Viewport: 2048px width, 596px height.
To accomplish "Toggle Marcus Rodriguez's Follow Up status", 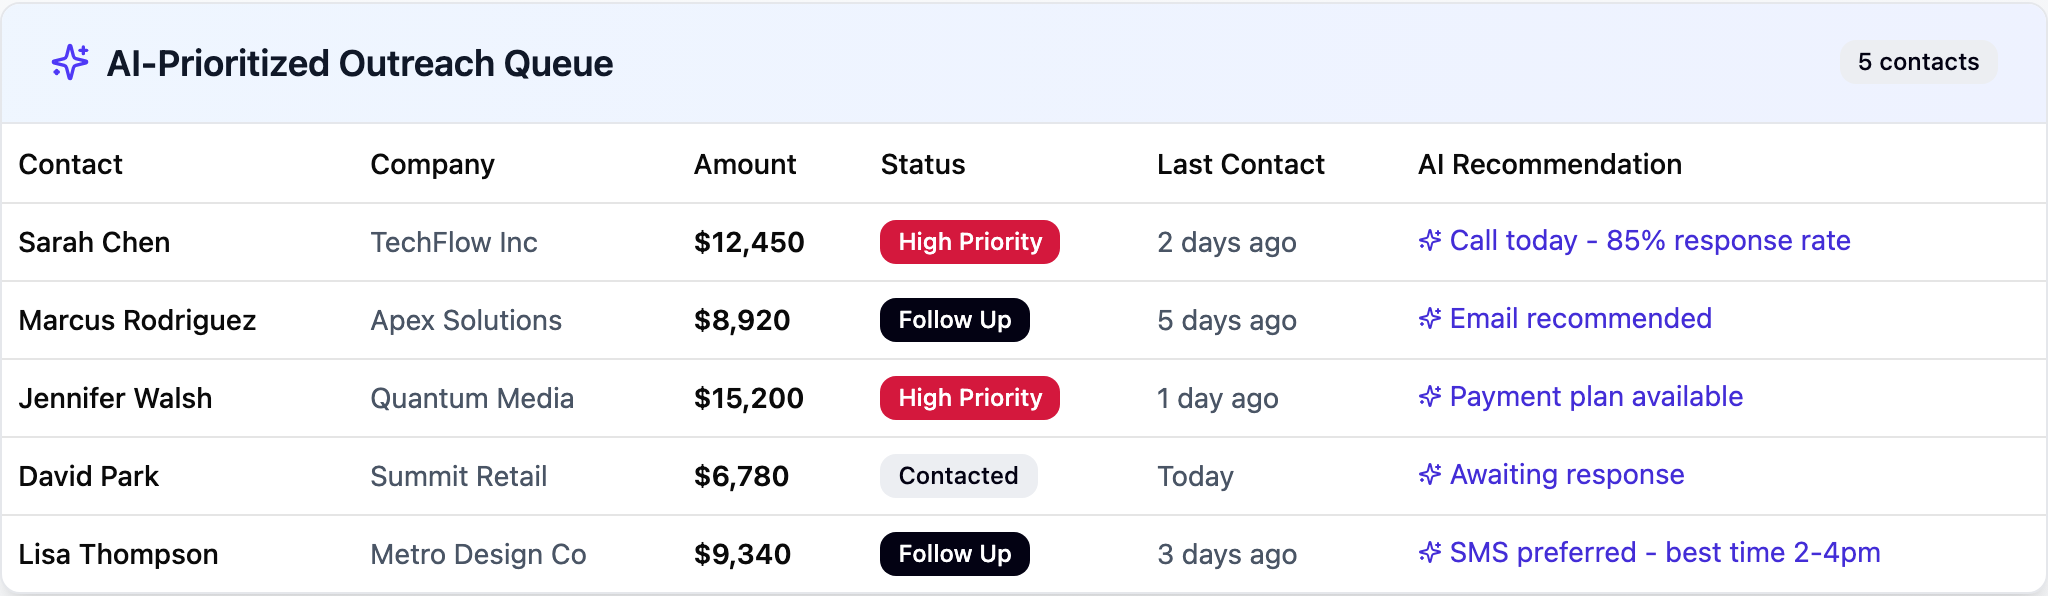I will point(954,319).
